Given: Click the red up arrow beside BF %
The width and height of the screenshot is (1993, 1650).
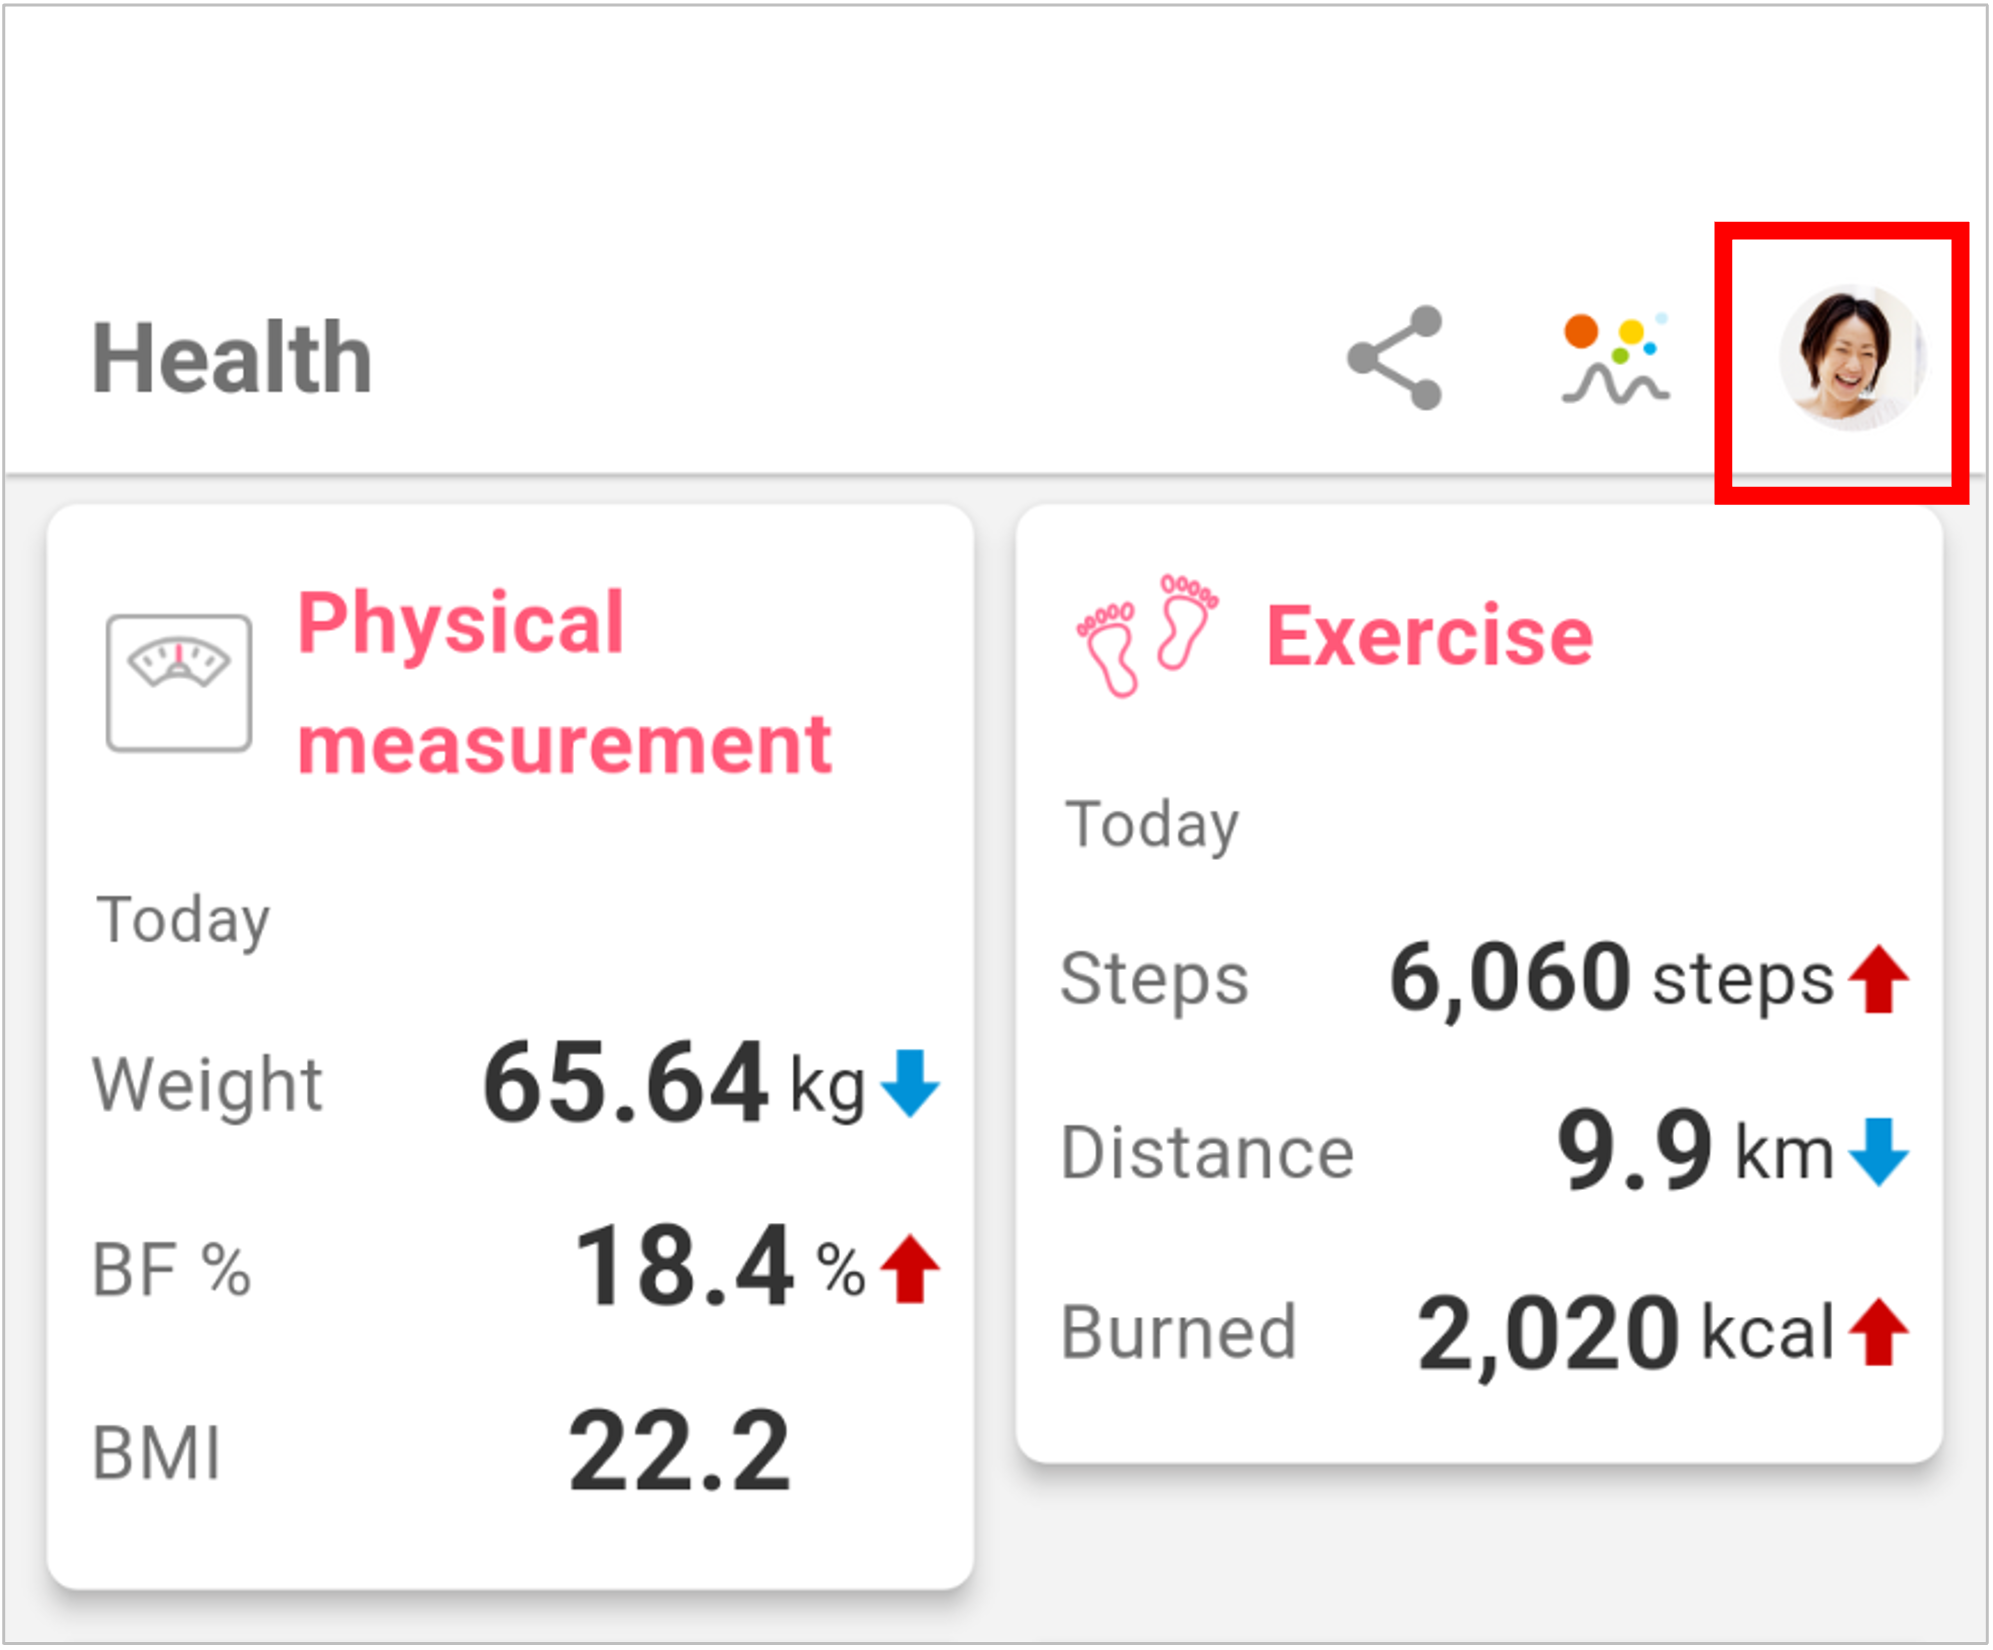Looking at the screenshot, I should (x=910, y=1269).
